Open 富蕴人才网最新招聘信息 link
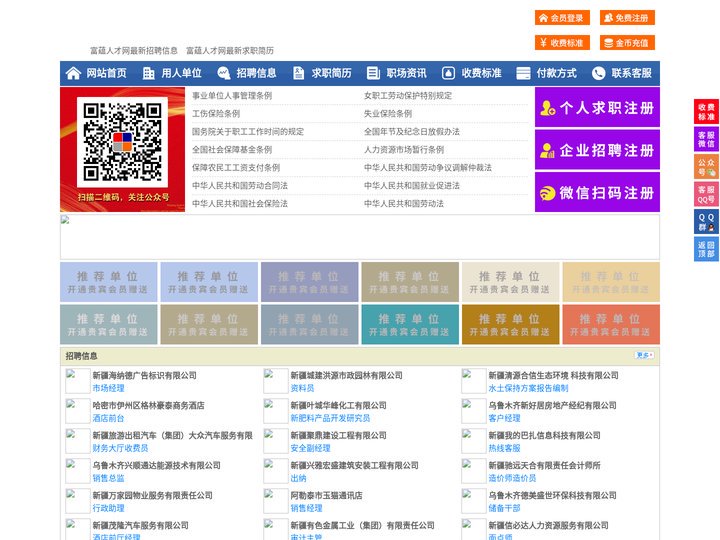720x540 pixels. pos(134,51)
